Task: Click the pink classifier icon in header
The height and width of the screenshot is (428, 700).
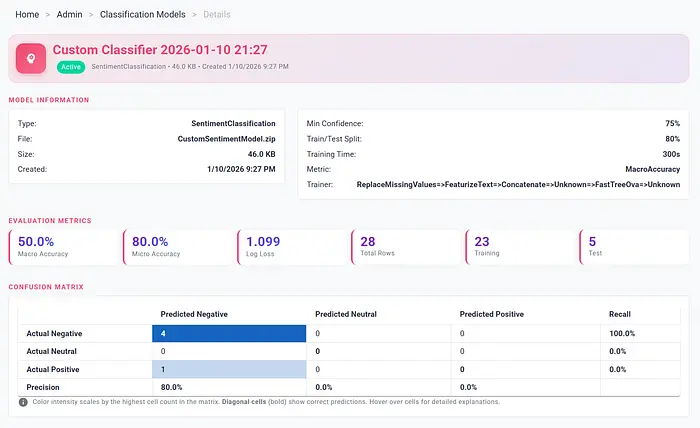Action: (31, 58)
